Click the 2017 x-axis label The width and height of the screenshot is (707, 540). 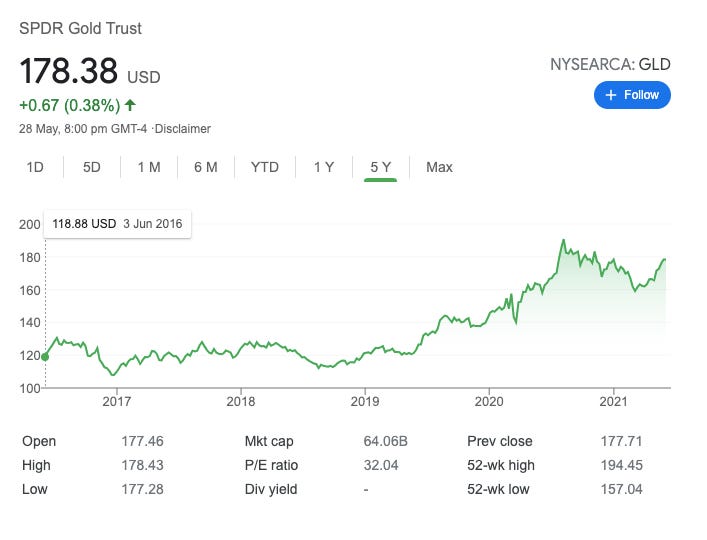click(x=116, y=401)
